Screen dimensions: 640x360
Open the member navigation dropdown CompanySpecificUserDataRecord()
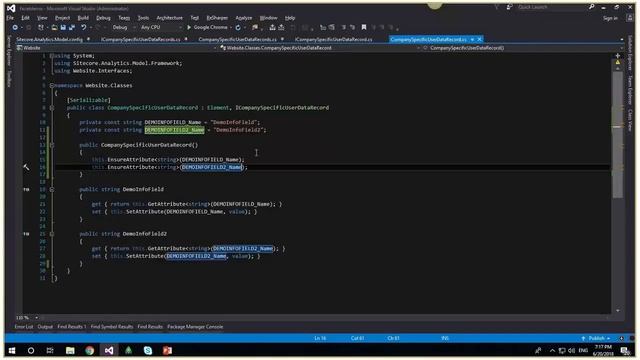pyautogui.click(x=524, y=48)
